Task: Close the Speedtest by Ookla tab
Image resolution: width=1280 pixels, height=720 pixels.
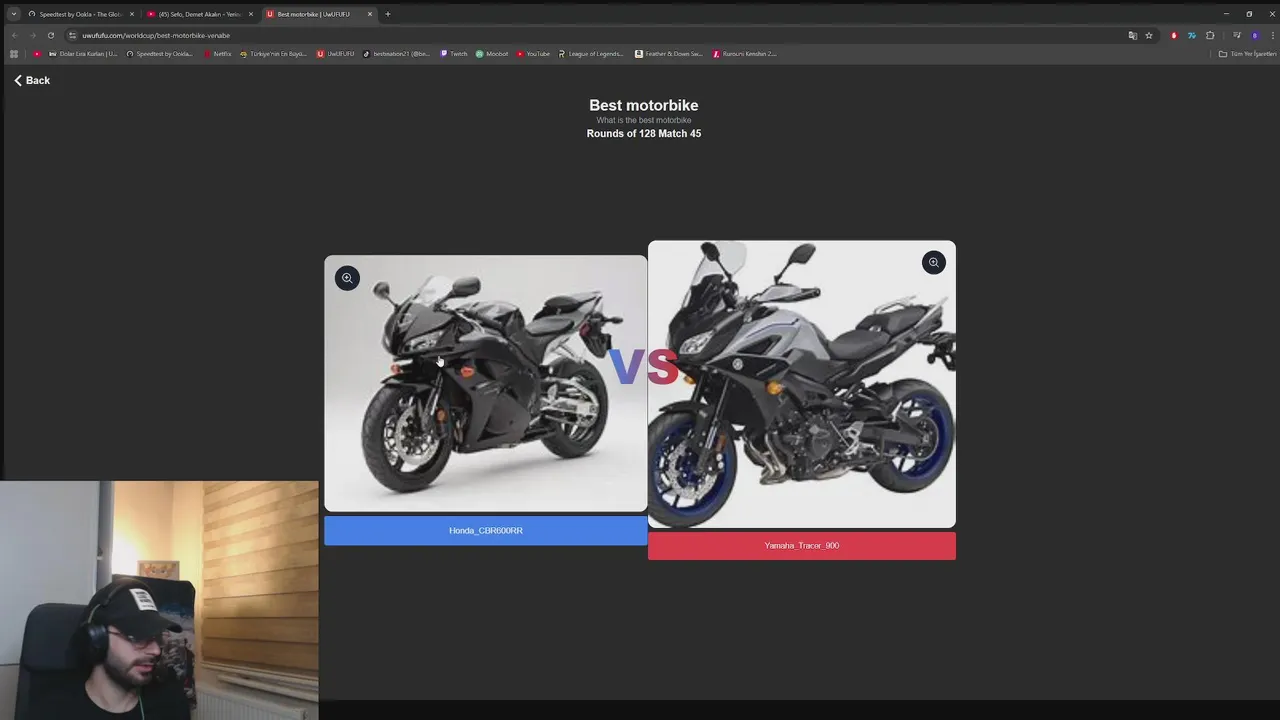Action: pyautogui.click(x=131, y=14)
